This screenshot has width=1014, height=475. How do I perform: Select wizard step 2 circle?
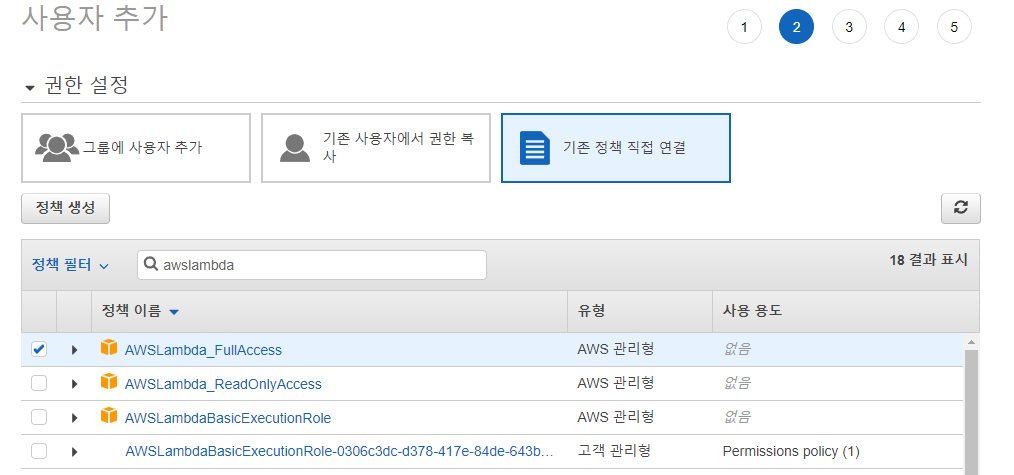(796, 27)
